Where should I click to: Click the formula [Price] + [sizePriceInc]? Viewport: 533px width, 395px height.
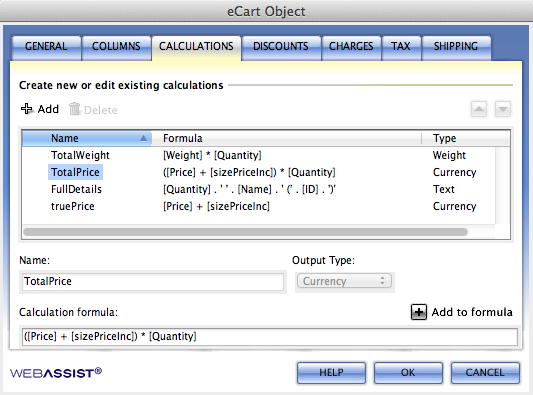pyautogui.click(x=217, y=206)
